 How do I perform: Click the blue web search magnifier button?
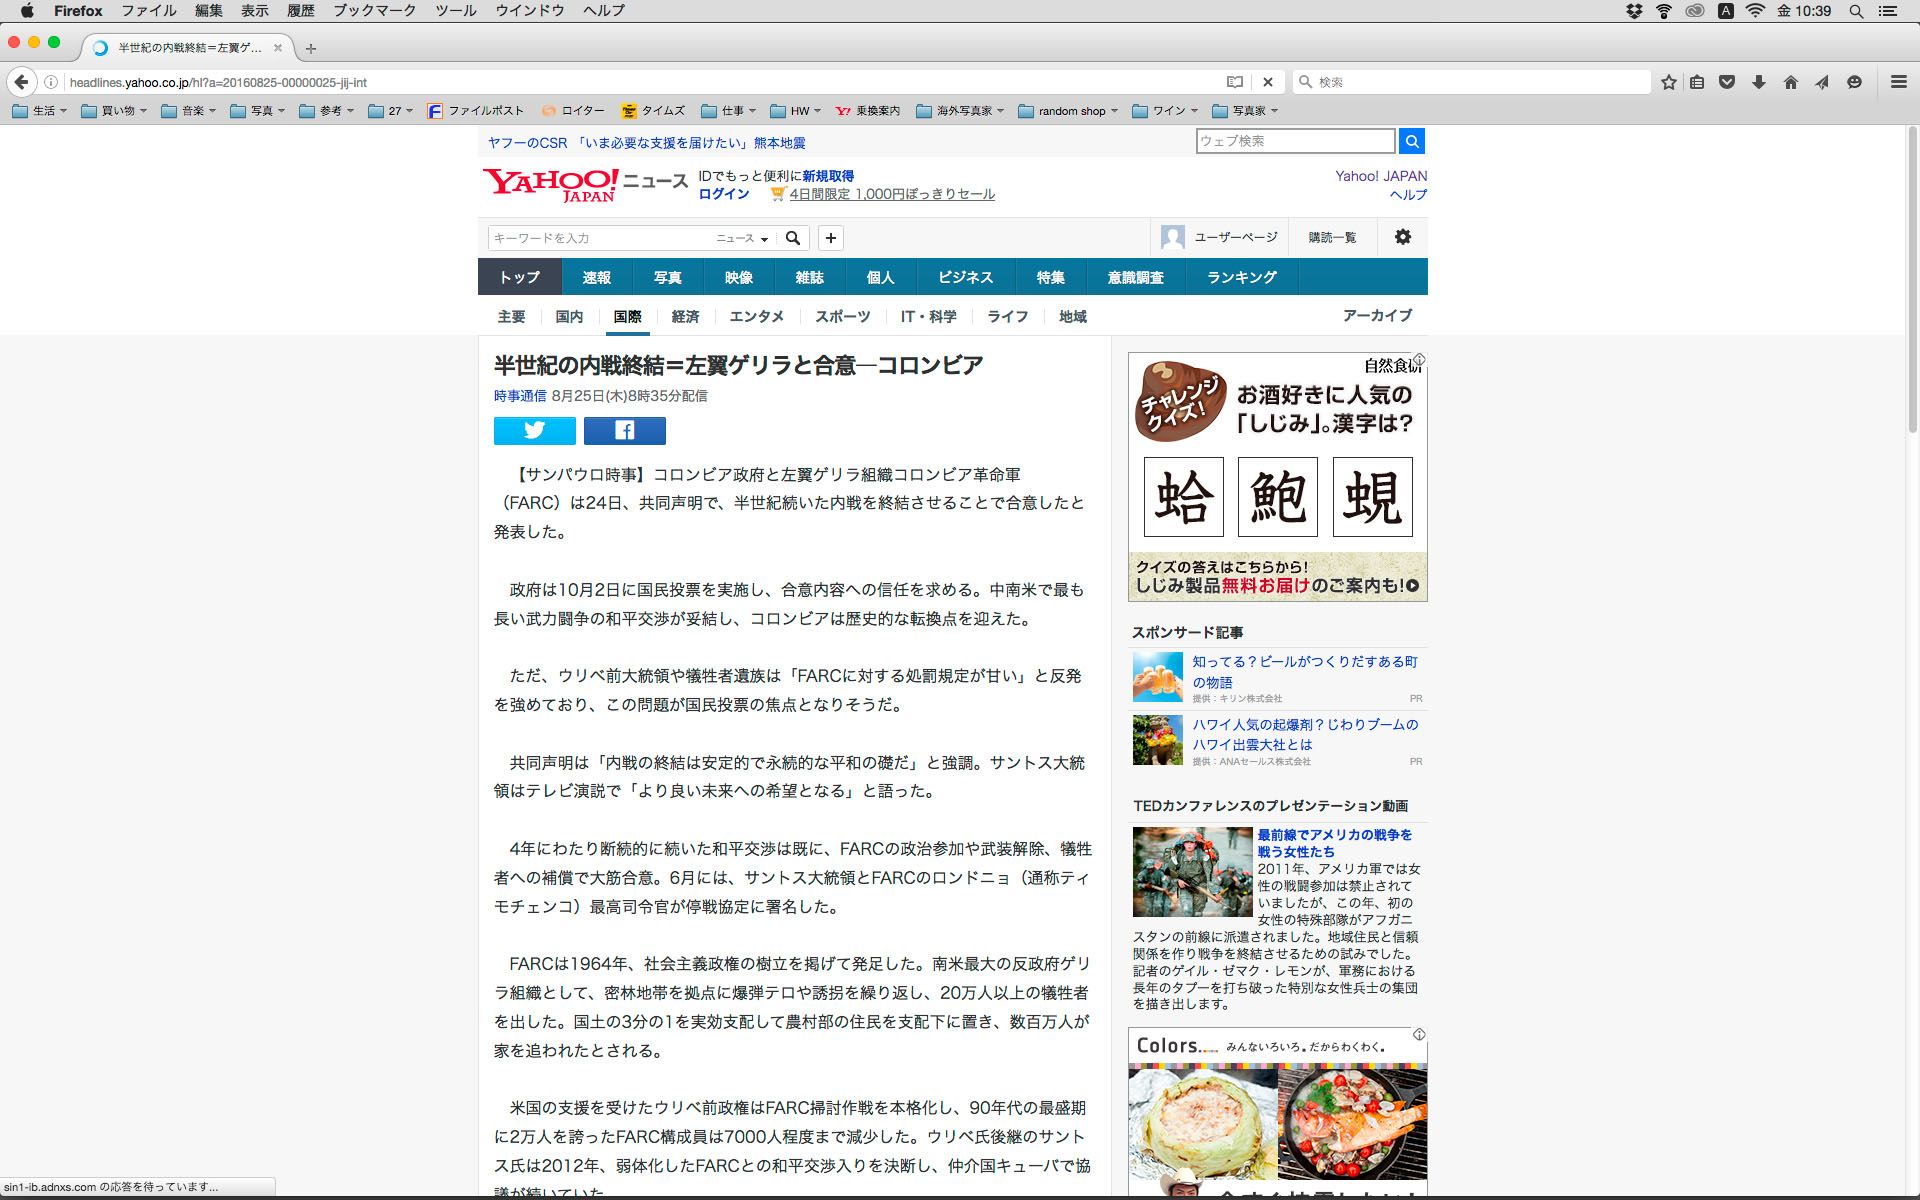tap(1411, 141)
